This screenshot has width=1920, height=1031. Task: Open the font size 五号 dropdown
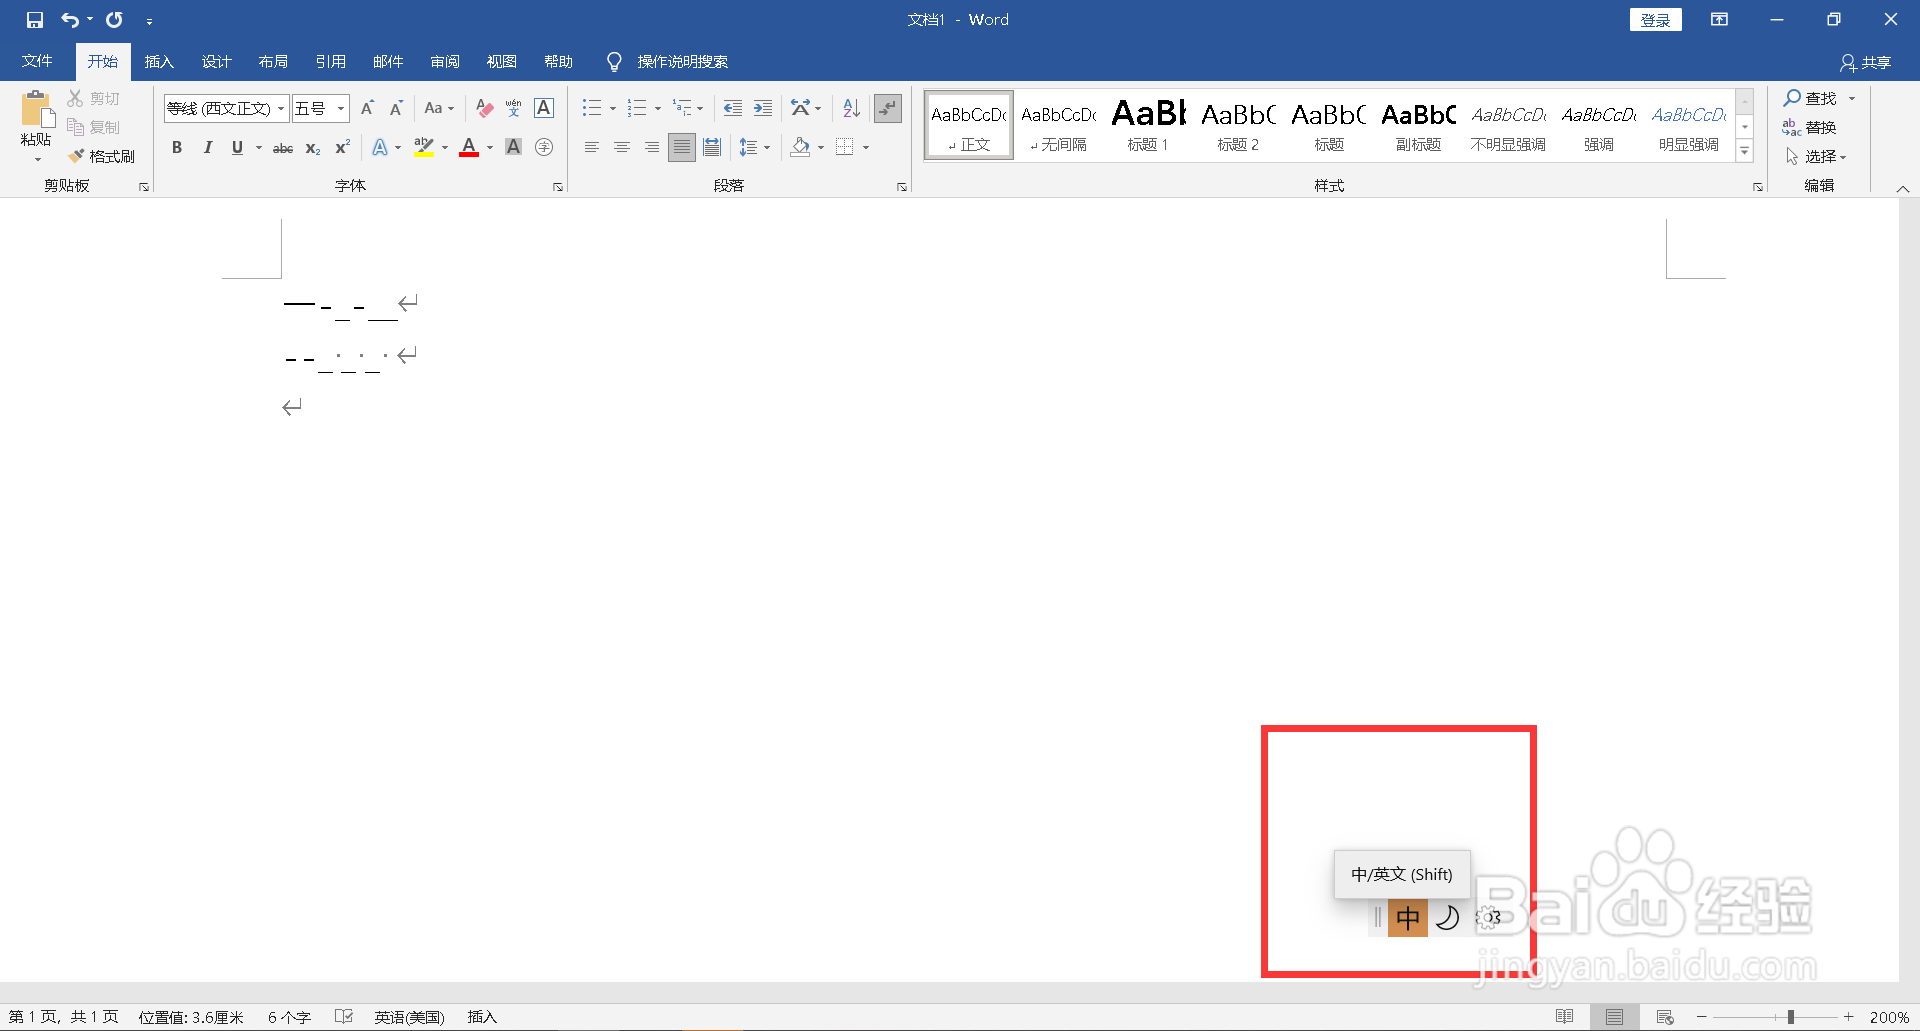341,108
